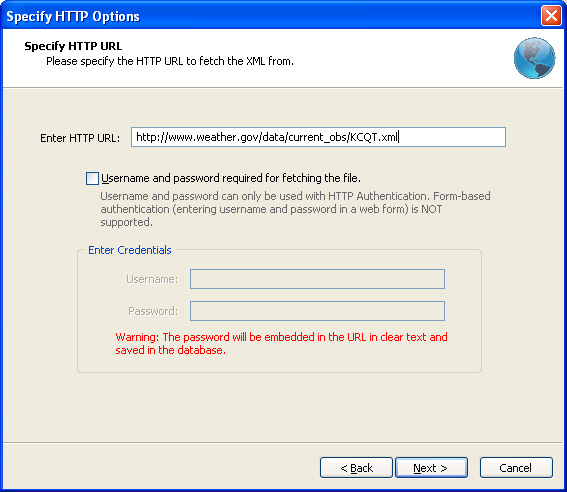This screenshot has width=567, height=492.
Task: Enable username and password required checkbox
Action: tap(92, 178)
